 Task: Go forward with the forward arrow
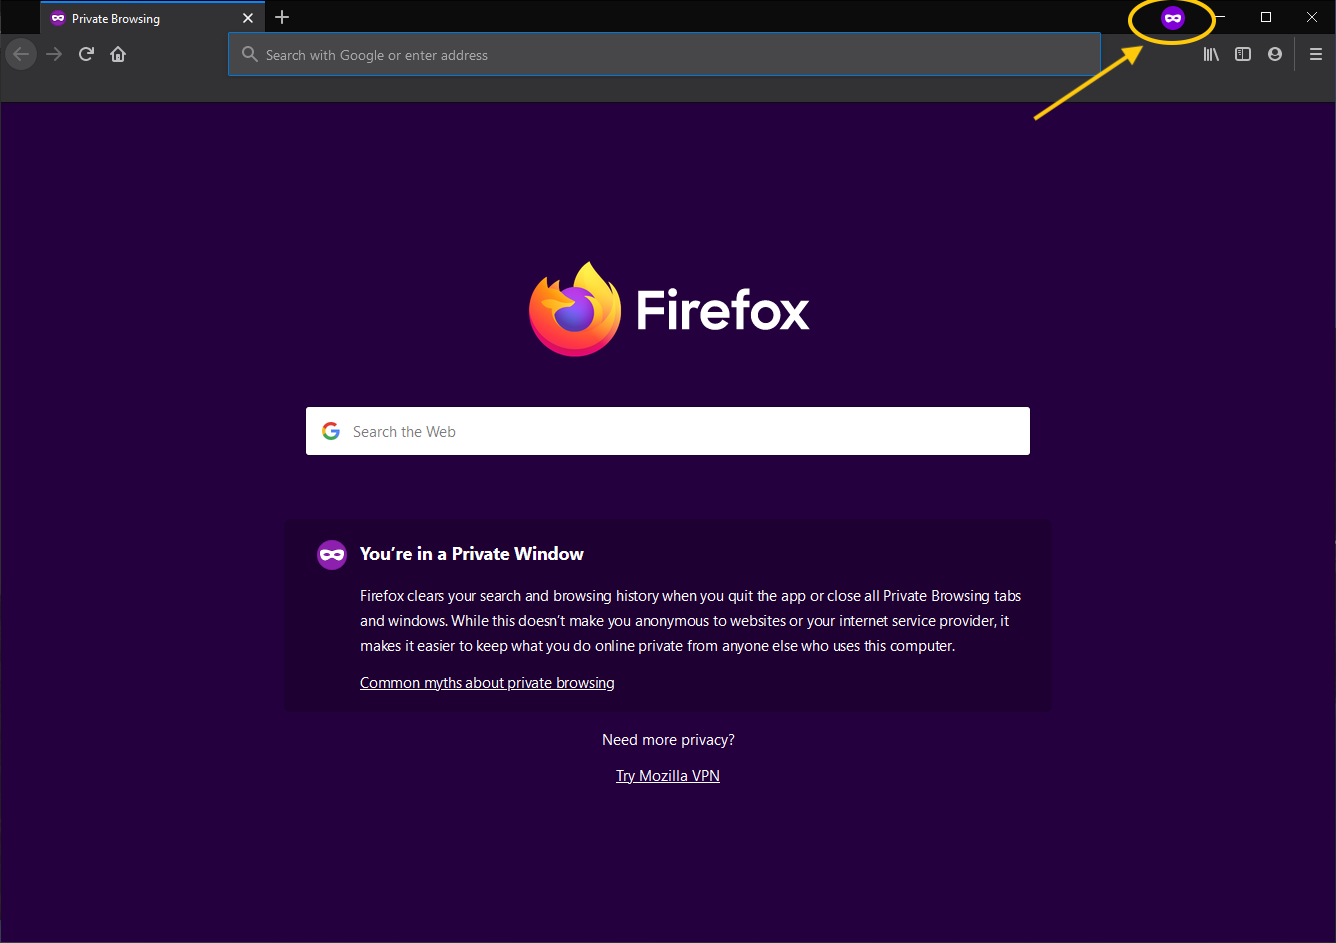coord(54,54)
